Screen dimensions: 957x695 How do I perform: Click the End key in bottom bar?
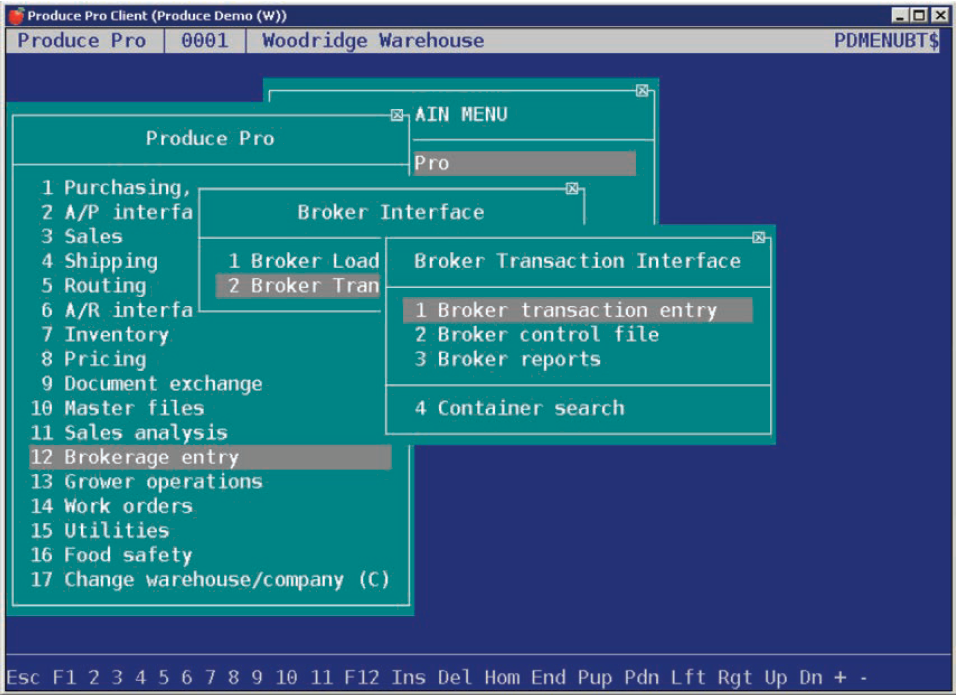coord(548,677)
